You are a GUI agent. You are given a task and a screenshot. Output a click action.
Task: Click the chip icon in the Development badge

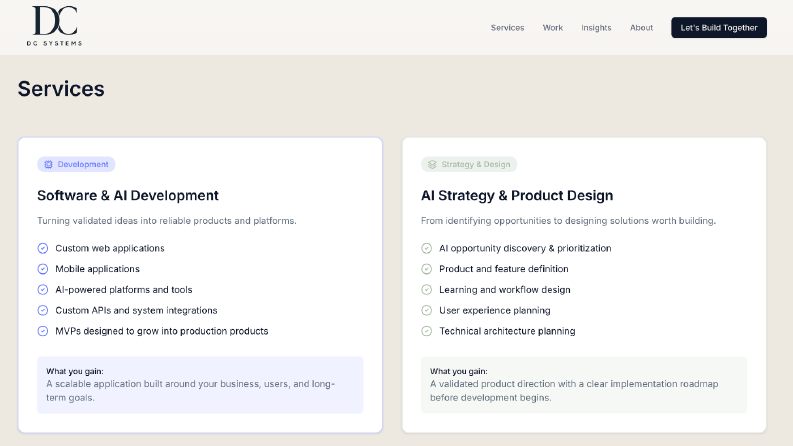pyautogui.click(x=48, y=164)
